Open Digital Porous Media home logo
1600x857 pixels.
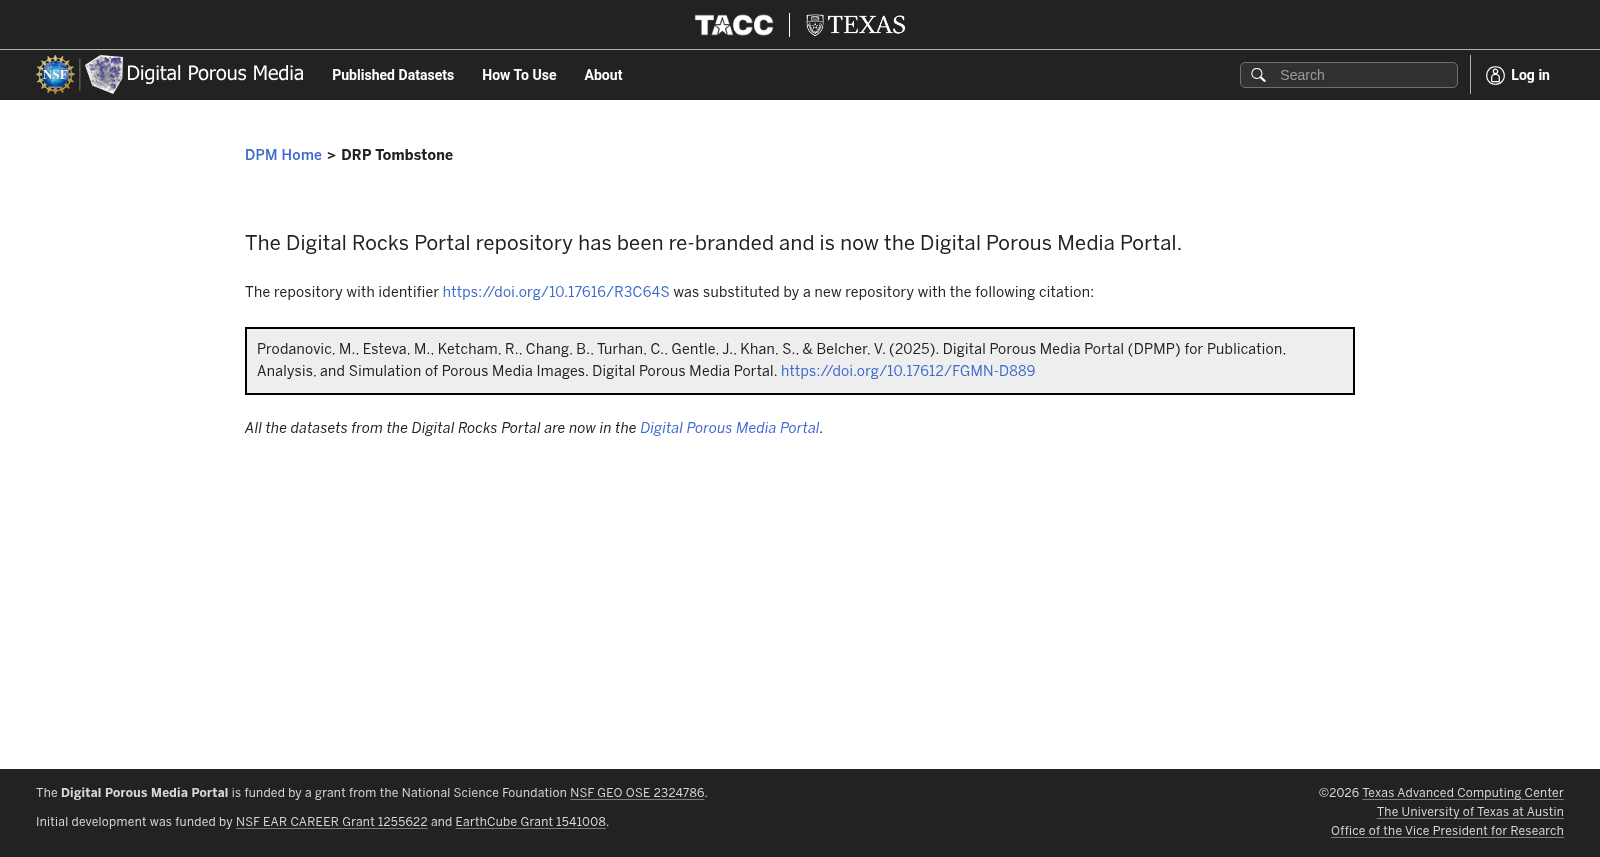click(x=194, y=74)
